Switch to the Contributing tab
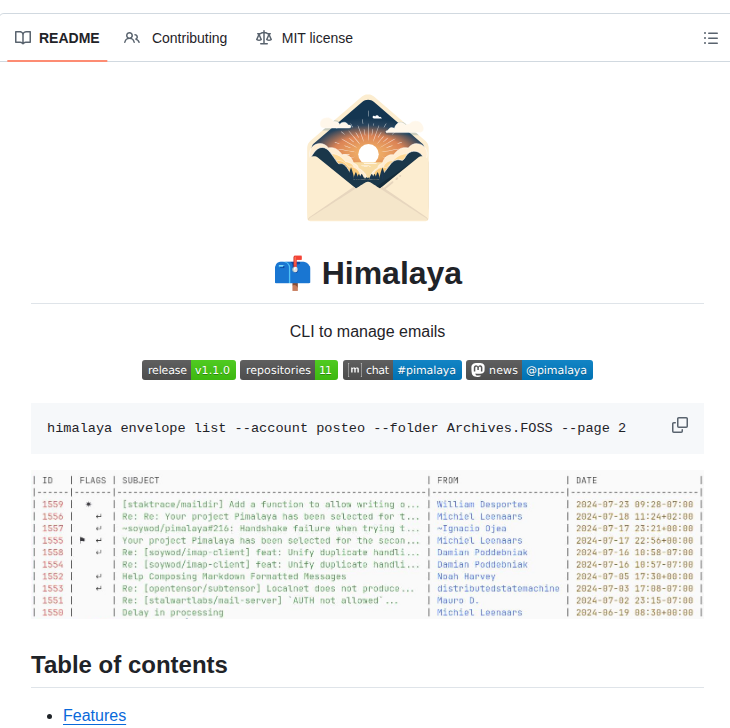The image size is (730, 728). click(176, 38)
